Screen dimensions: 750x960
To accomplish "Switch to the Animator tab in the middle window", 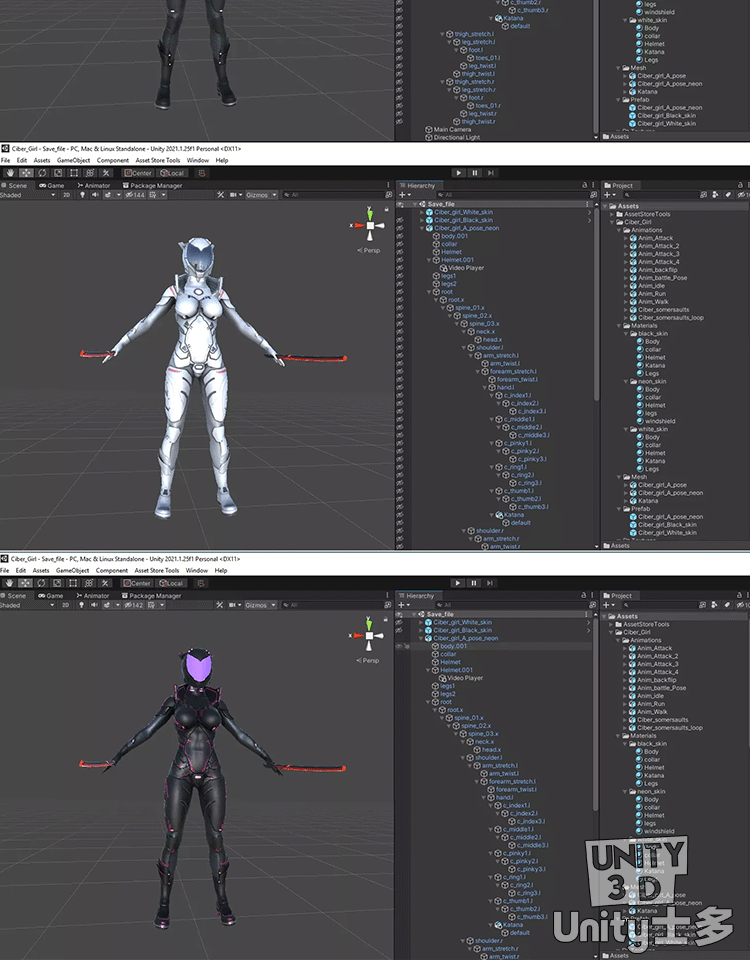I will pos(94,186).
